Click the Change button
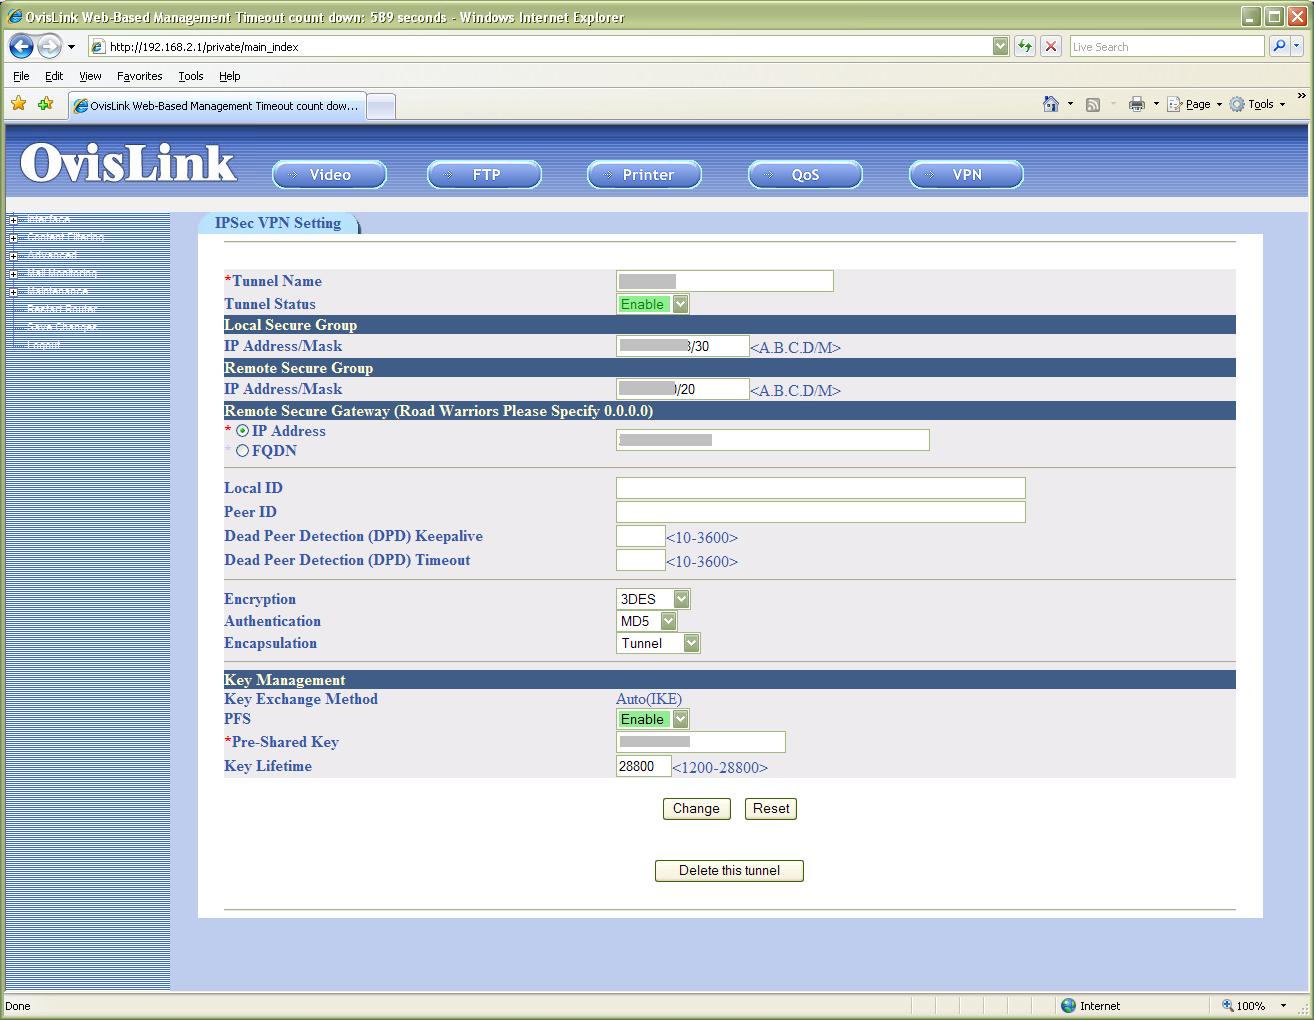This screenshot has width=1314, height=1020. tap(696, 809)
